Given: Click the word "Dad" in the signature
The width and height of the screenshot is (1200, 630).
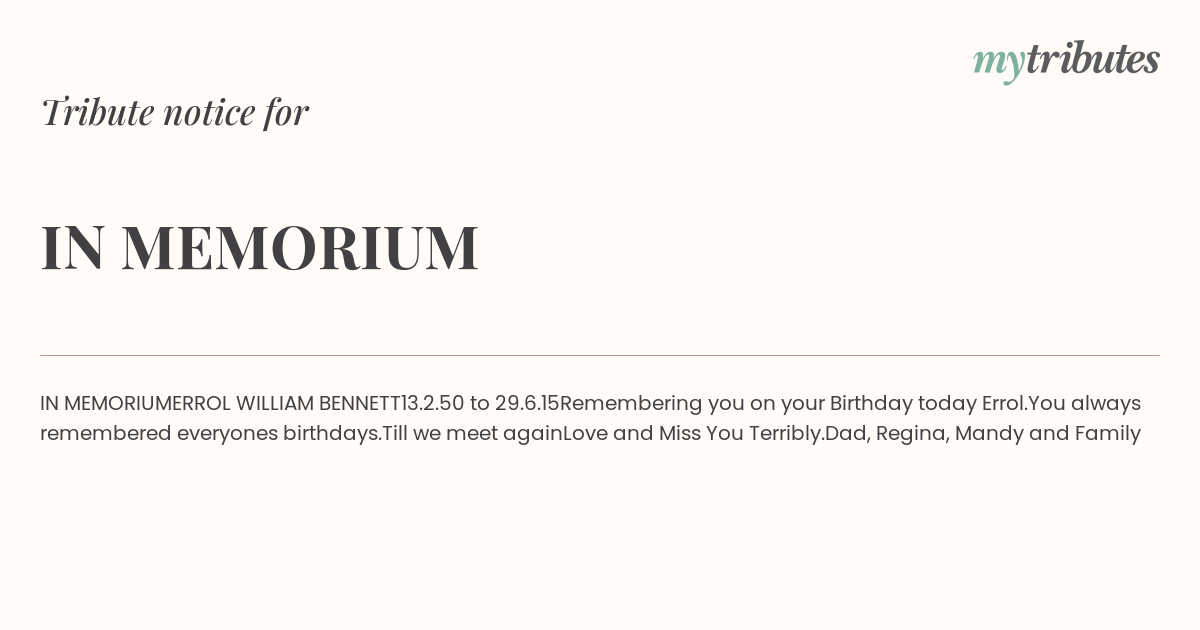Looking at the screenshot, I should point(844,434).
